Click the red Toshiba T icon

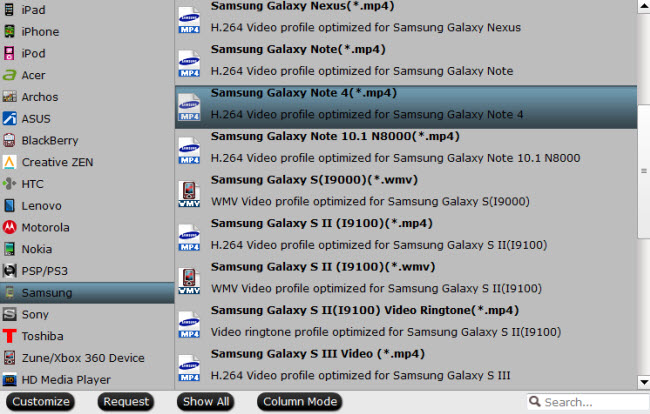click(x=9, y=336)
